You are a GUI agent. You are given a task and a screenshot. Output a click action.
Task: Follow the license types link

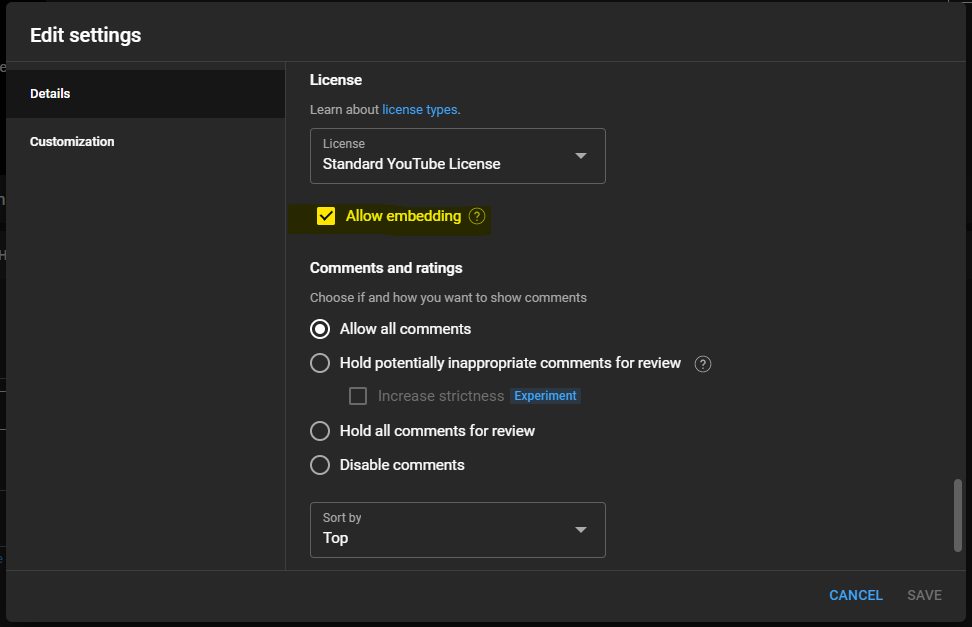pos(420,110)
